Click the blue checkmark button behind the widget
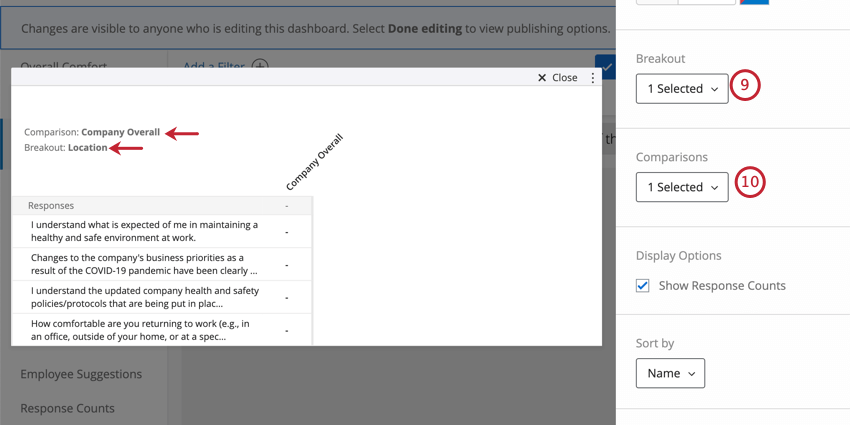 [x=606, y=65]
